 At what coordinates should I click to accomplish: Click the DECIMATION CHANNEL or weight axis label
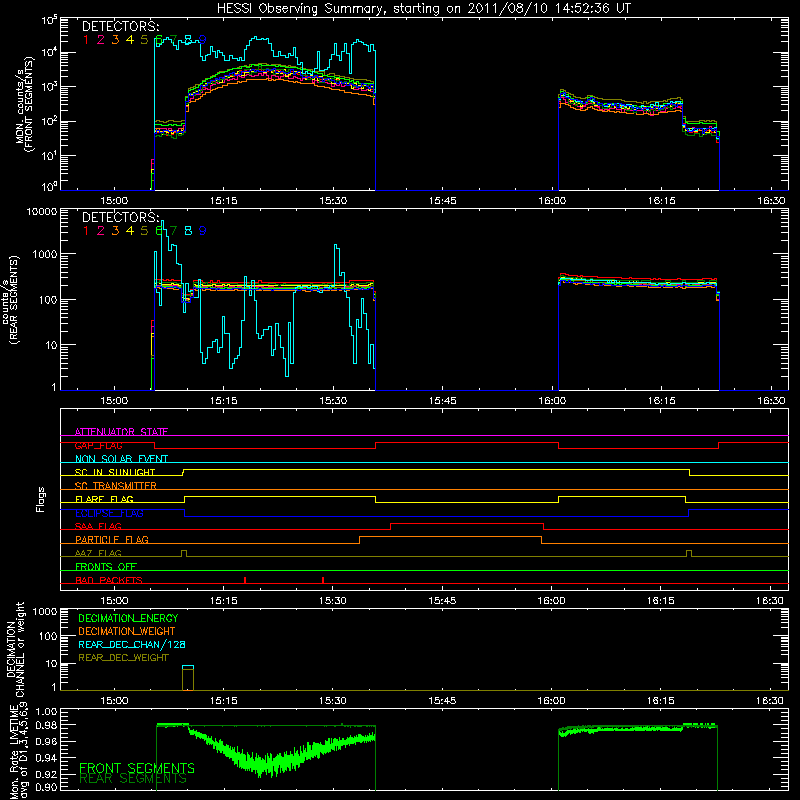click(x=14, y=649)
